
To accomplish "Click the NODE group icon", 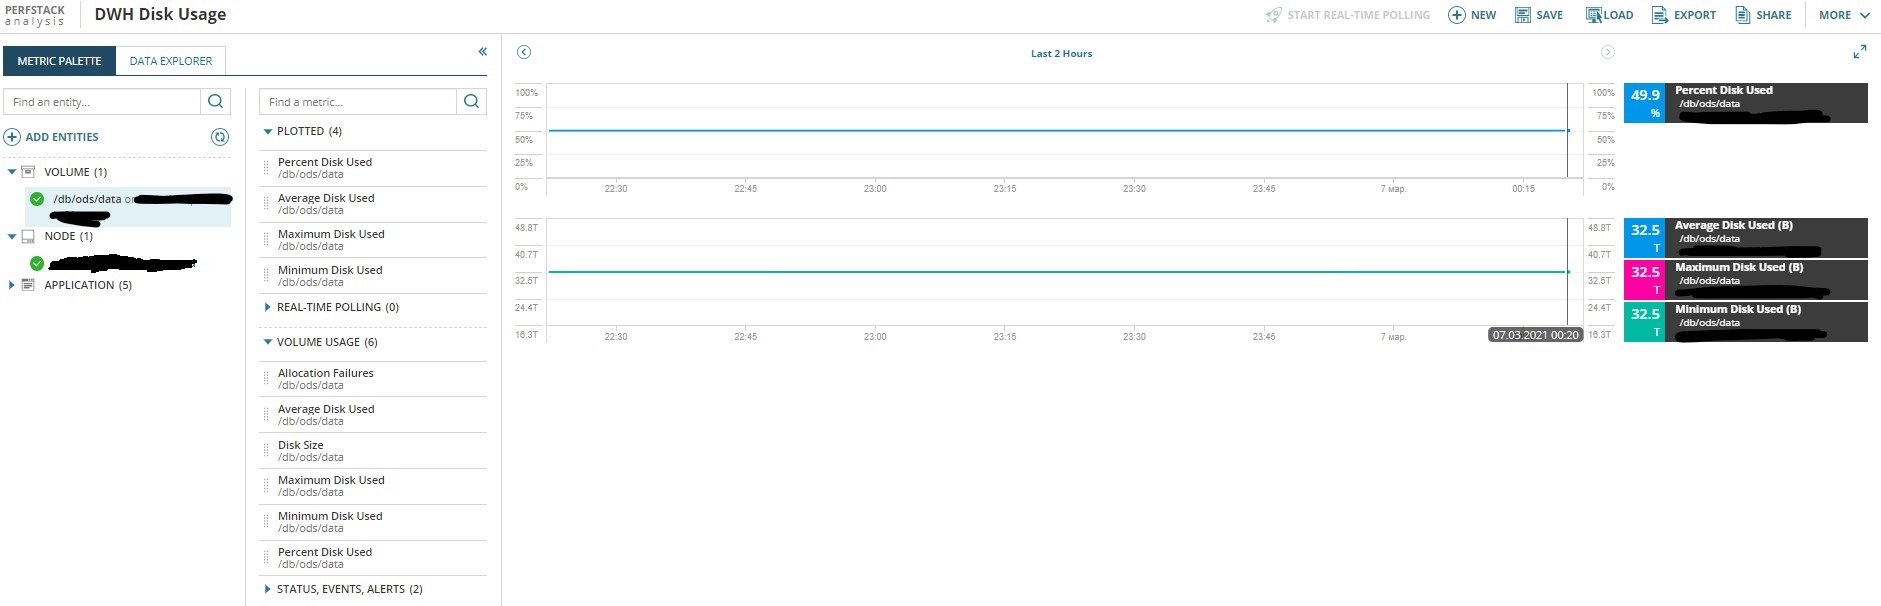I will 28,236.
